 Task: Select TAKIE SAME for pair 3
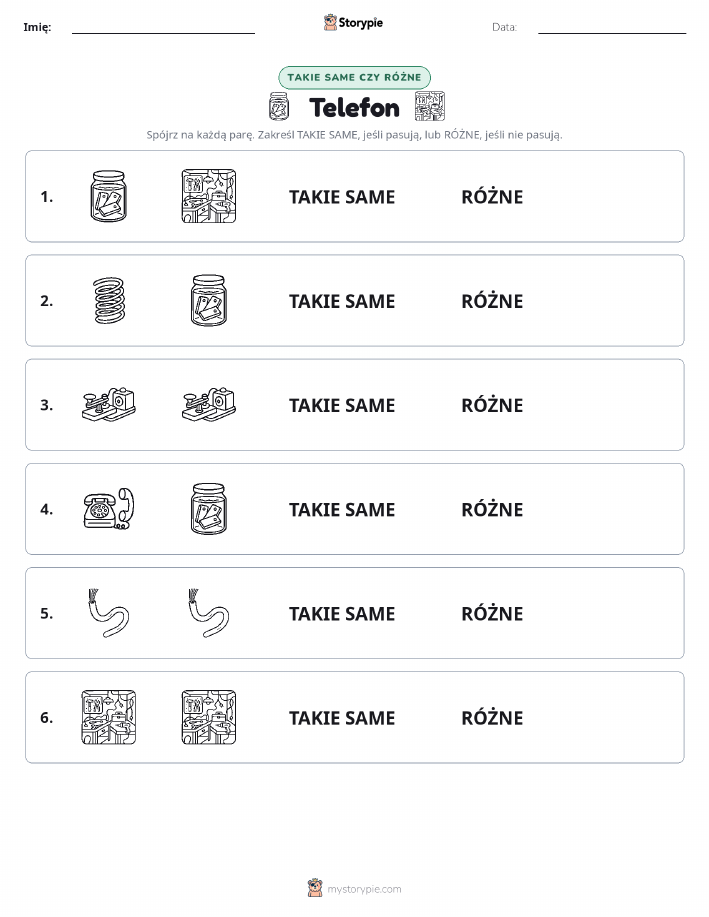click(342, 405)
